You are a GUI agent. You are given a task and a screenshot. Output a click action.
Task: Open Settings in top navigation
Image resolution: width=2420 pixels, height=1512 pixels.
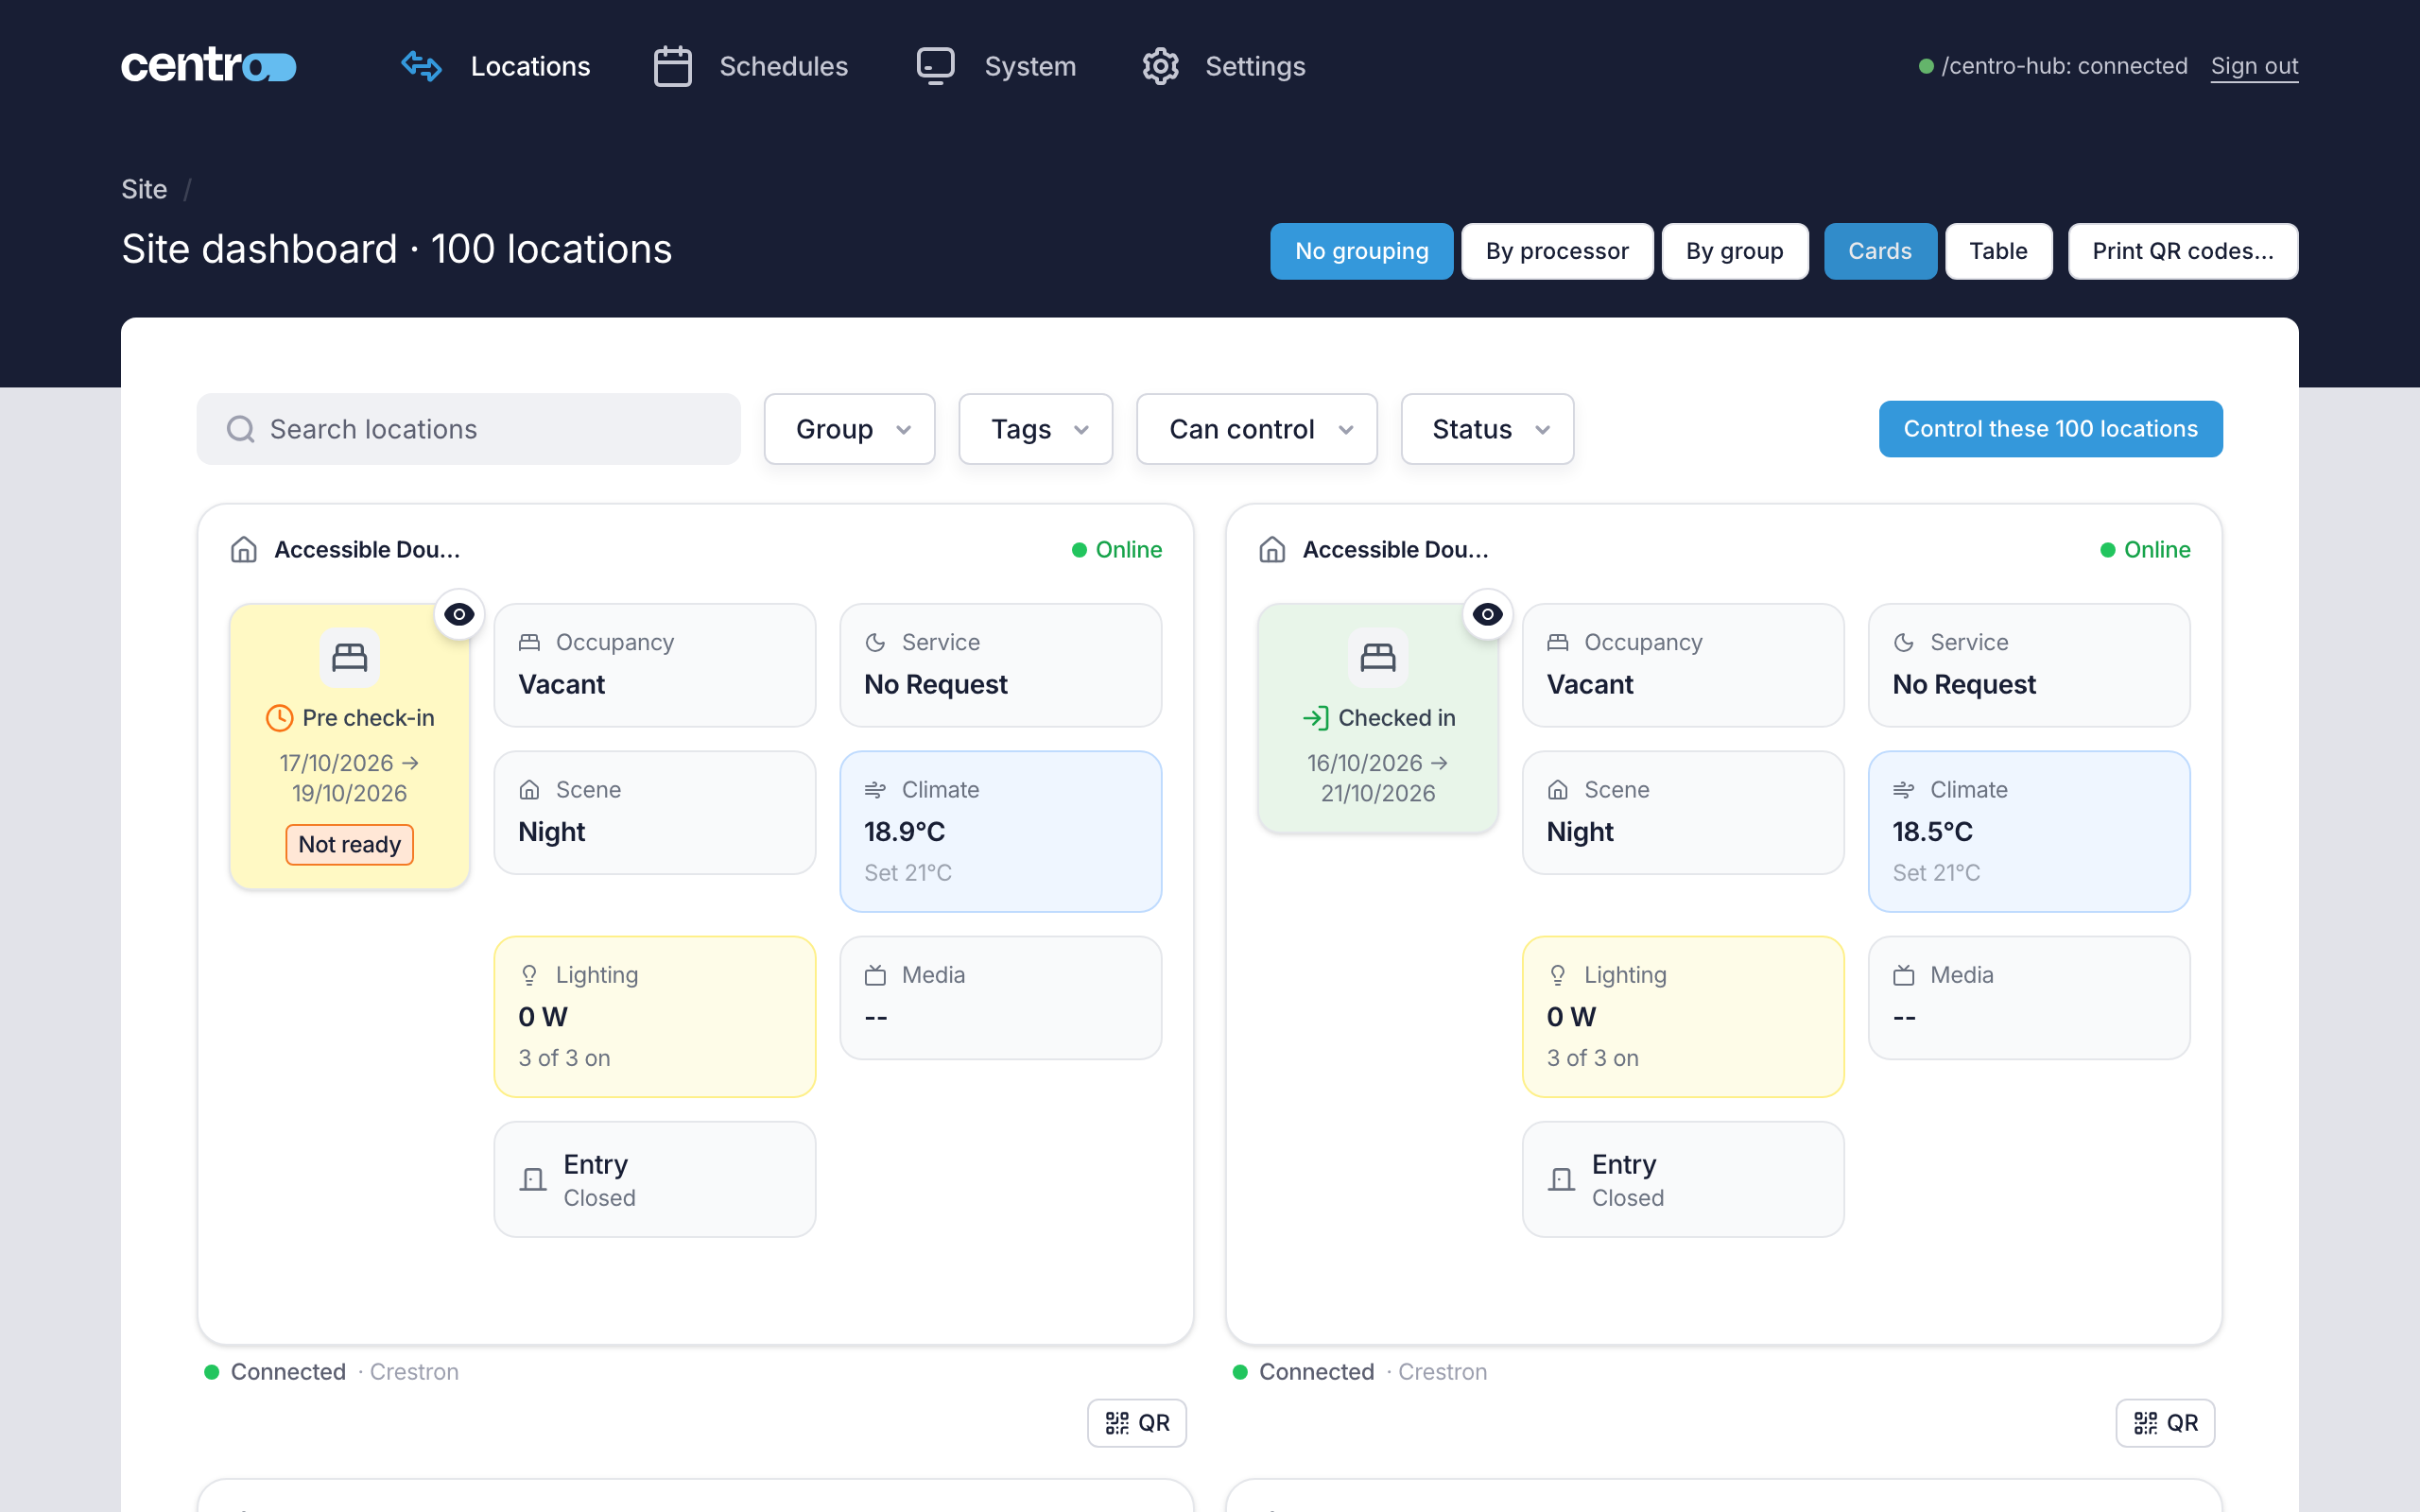point(1223,66)
